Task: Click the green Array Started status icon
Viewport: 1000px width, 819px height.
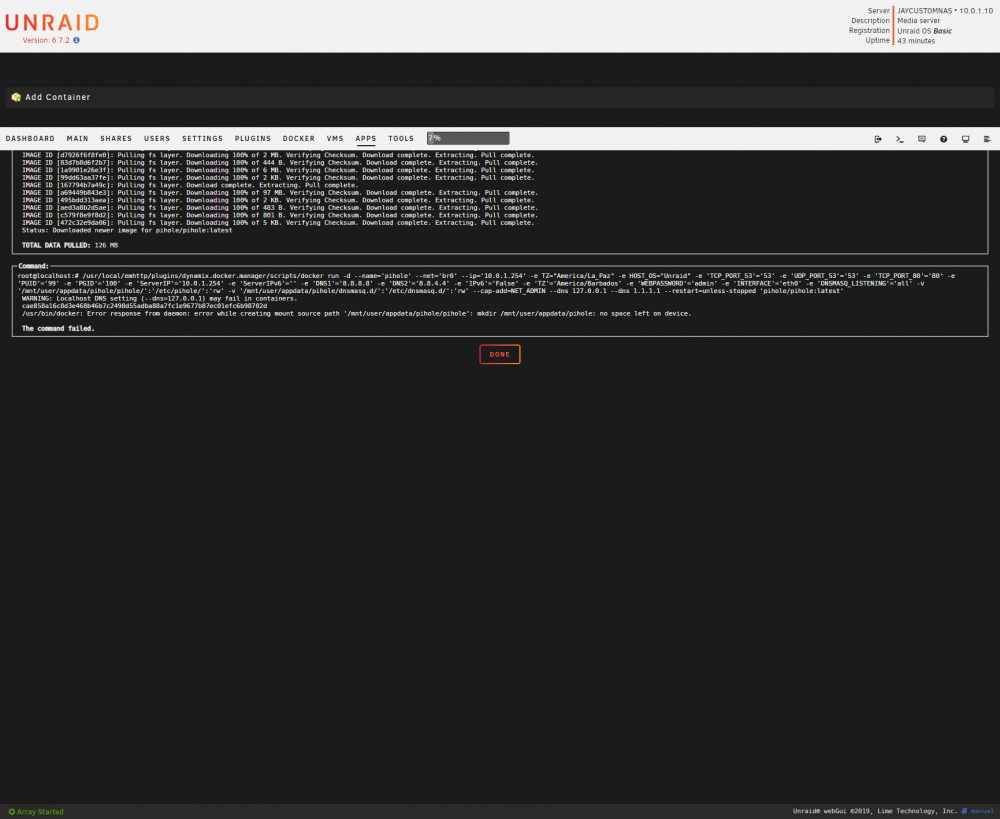Action: [11, 812]
